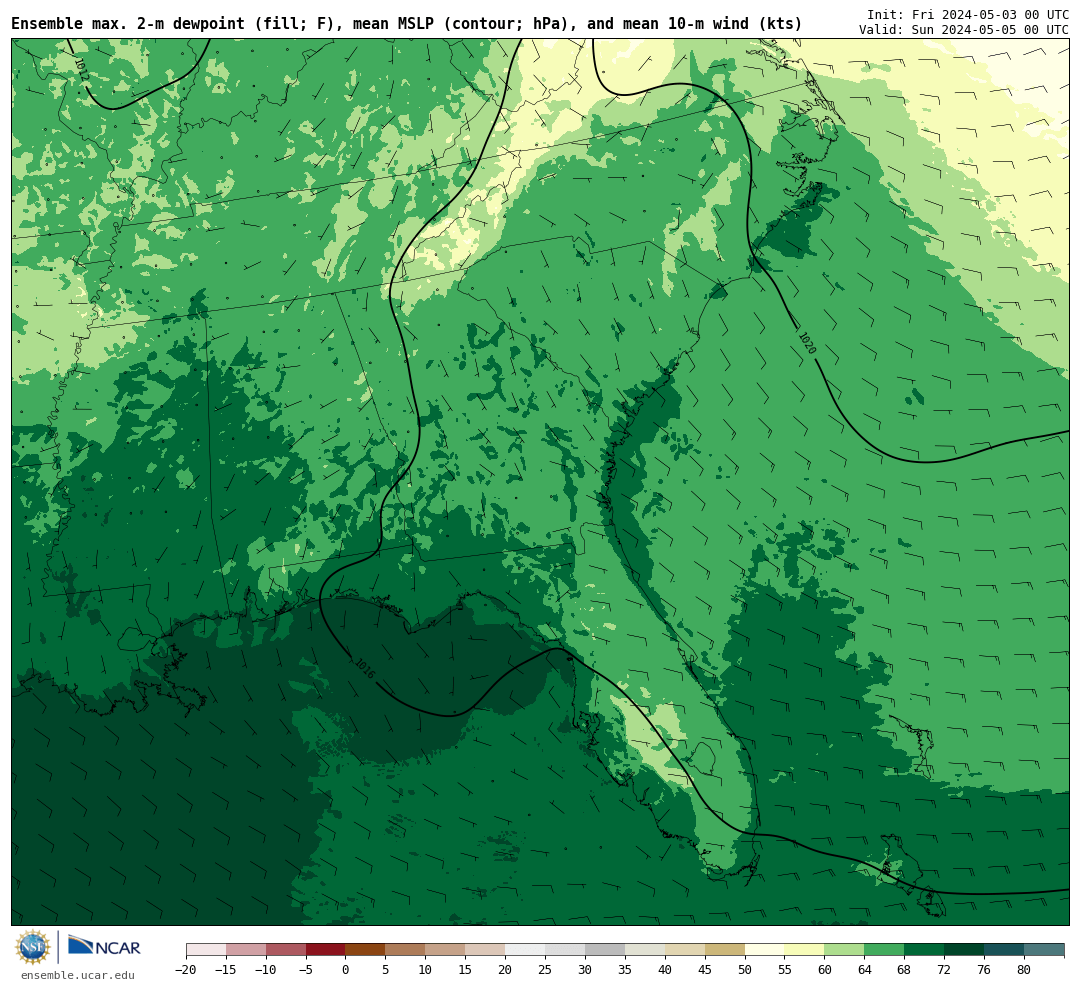Click the Init: Fri 2024-05-03 00 UTC text
Image resolution: width=1080 pixels, height=988 pixels.
point(968,14)
